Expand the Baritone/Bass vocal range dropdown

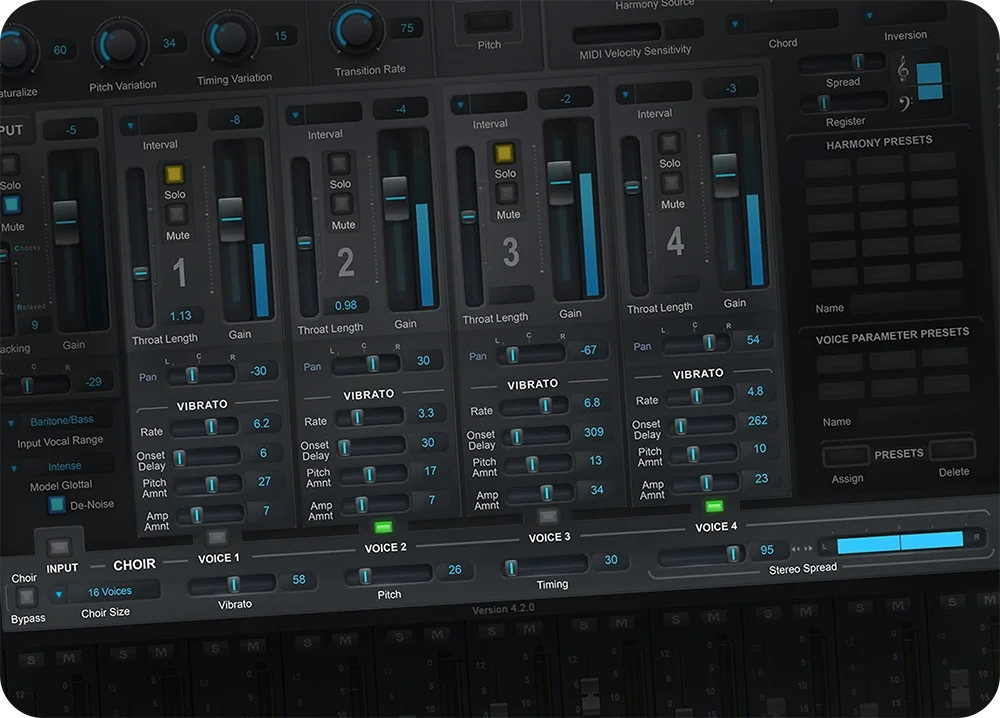(x=60, y=421)
